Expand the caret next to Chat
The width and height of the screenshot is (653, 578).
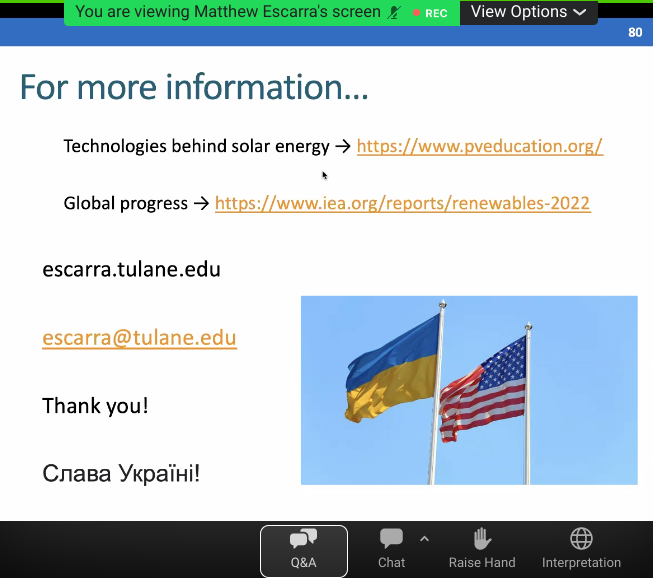point(424,539)
